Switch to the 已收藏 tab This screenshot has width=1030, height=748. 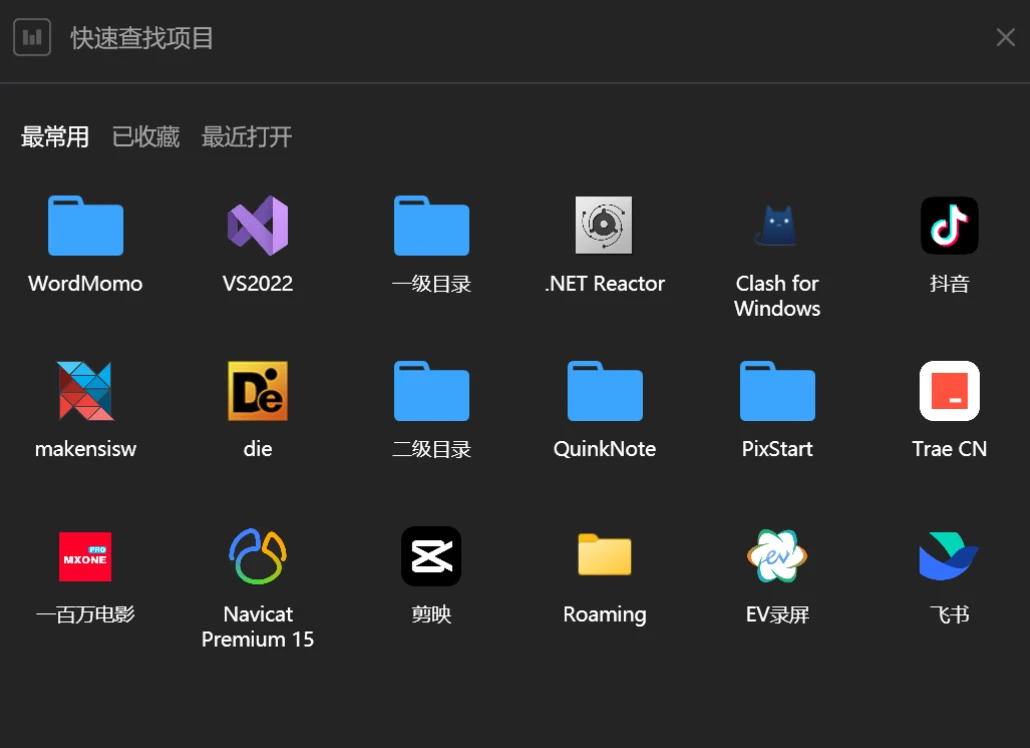coord(146,137)
